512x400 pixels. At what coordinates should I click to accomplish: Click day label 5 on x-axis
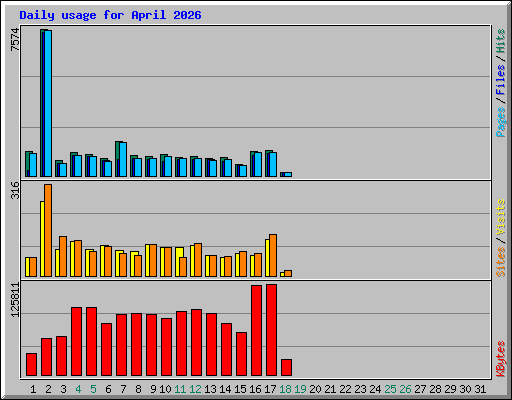coord(93,389)
